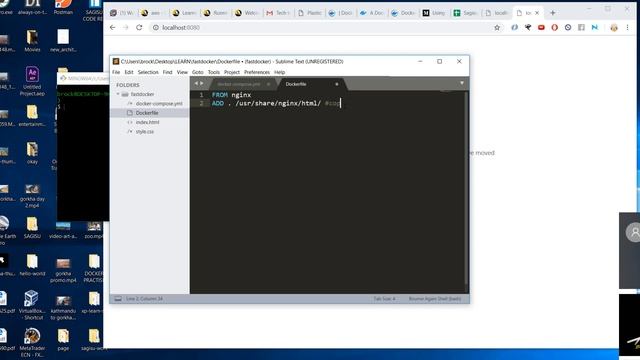The height and width of the screenshot is (360, 640).
Task: Click the Sublime editor vertical scrollbar
Action: tap(466, 188)
